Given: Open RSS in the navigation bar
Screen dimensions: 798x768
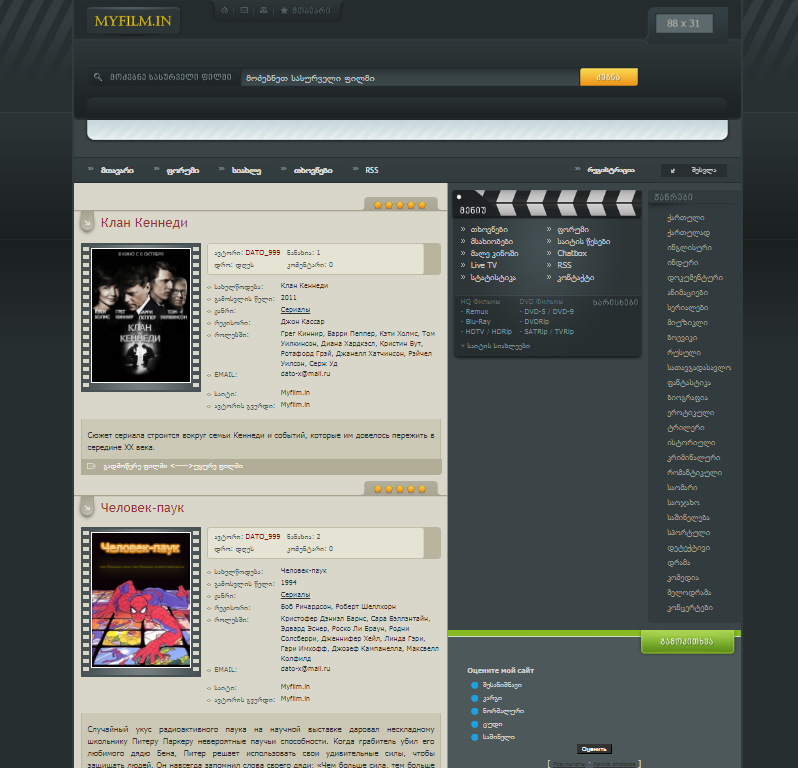Looking at the screenshot, I should coord(372,170).
